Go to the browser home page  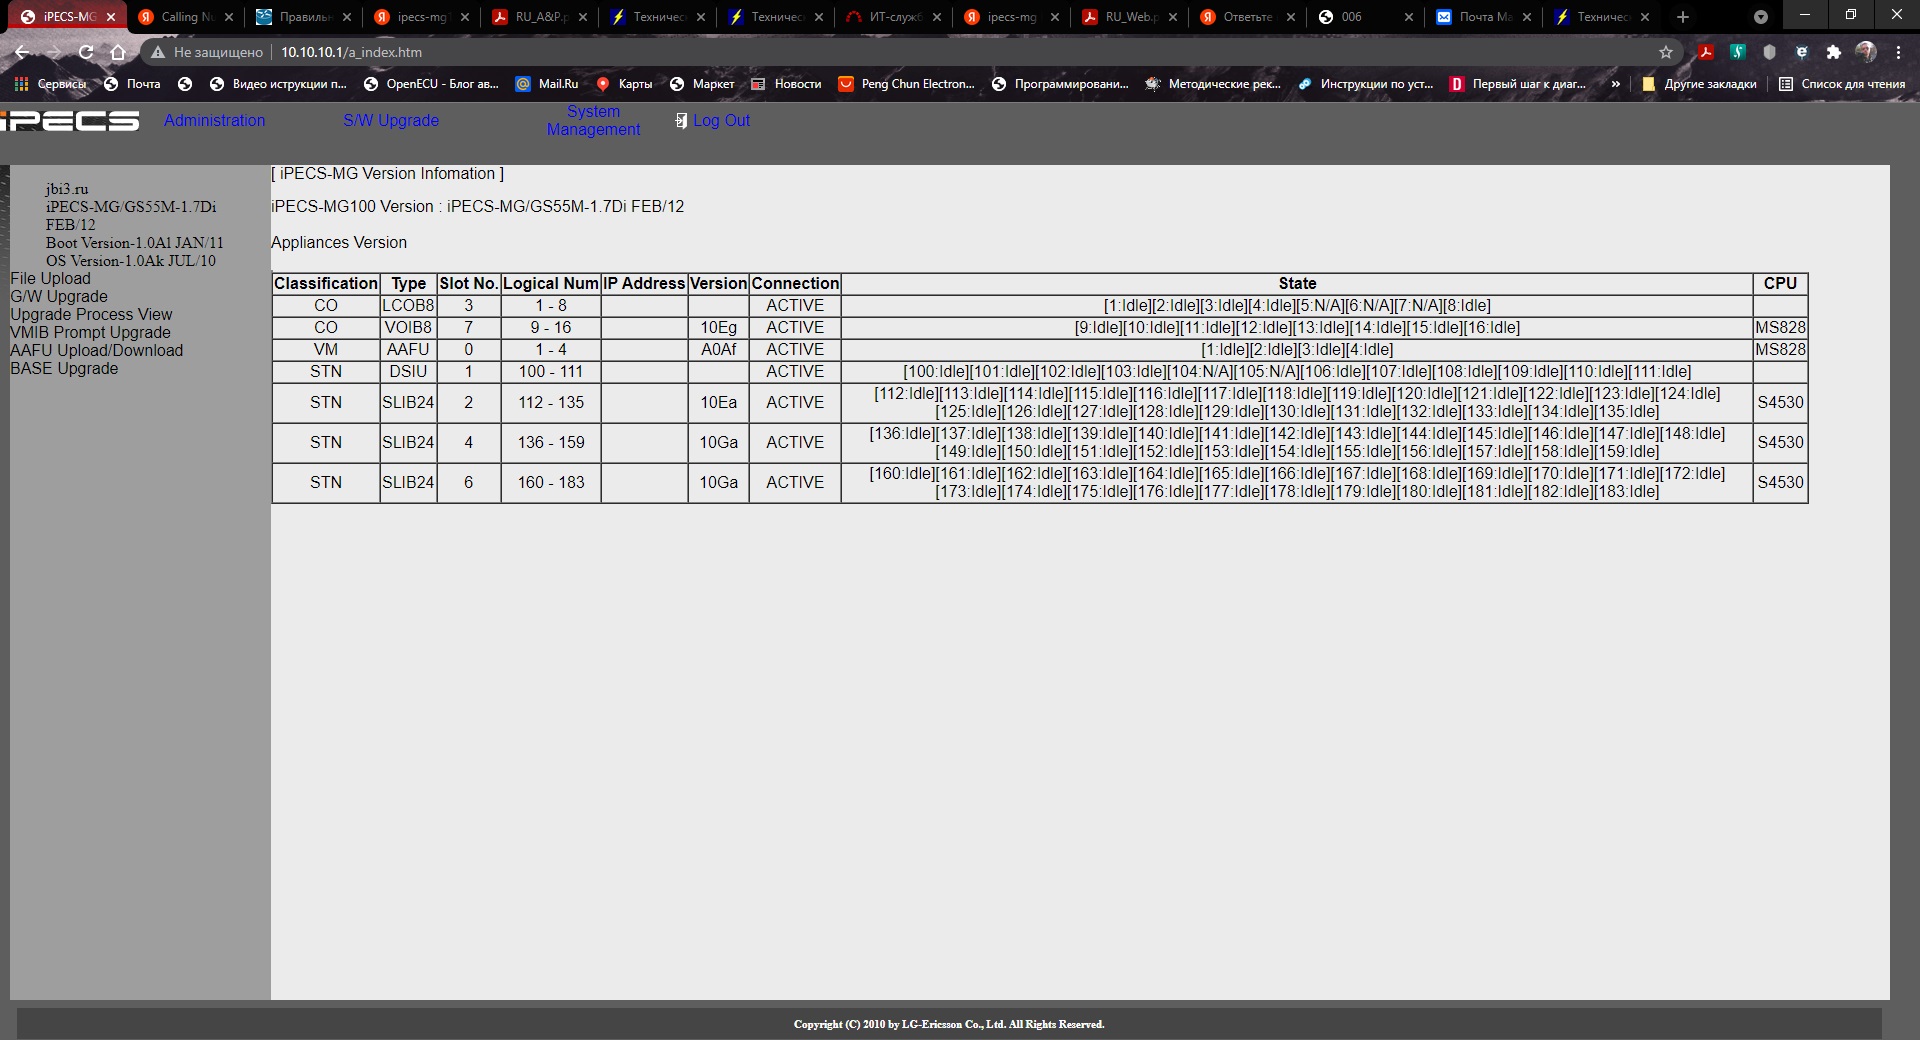tap(118, 52)
